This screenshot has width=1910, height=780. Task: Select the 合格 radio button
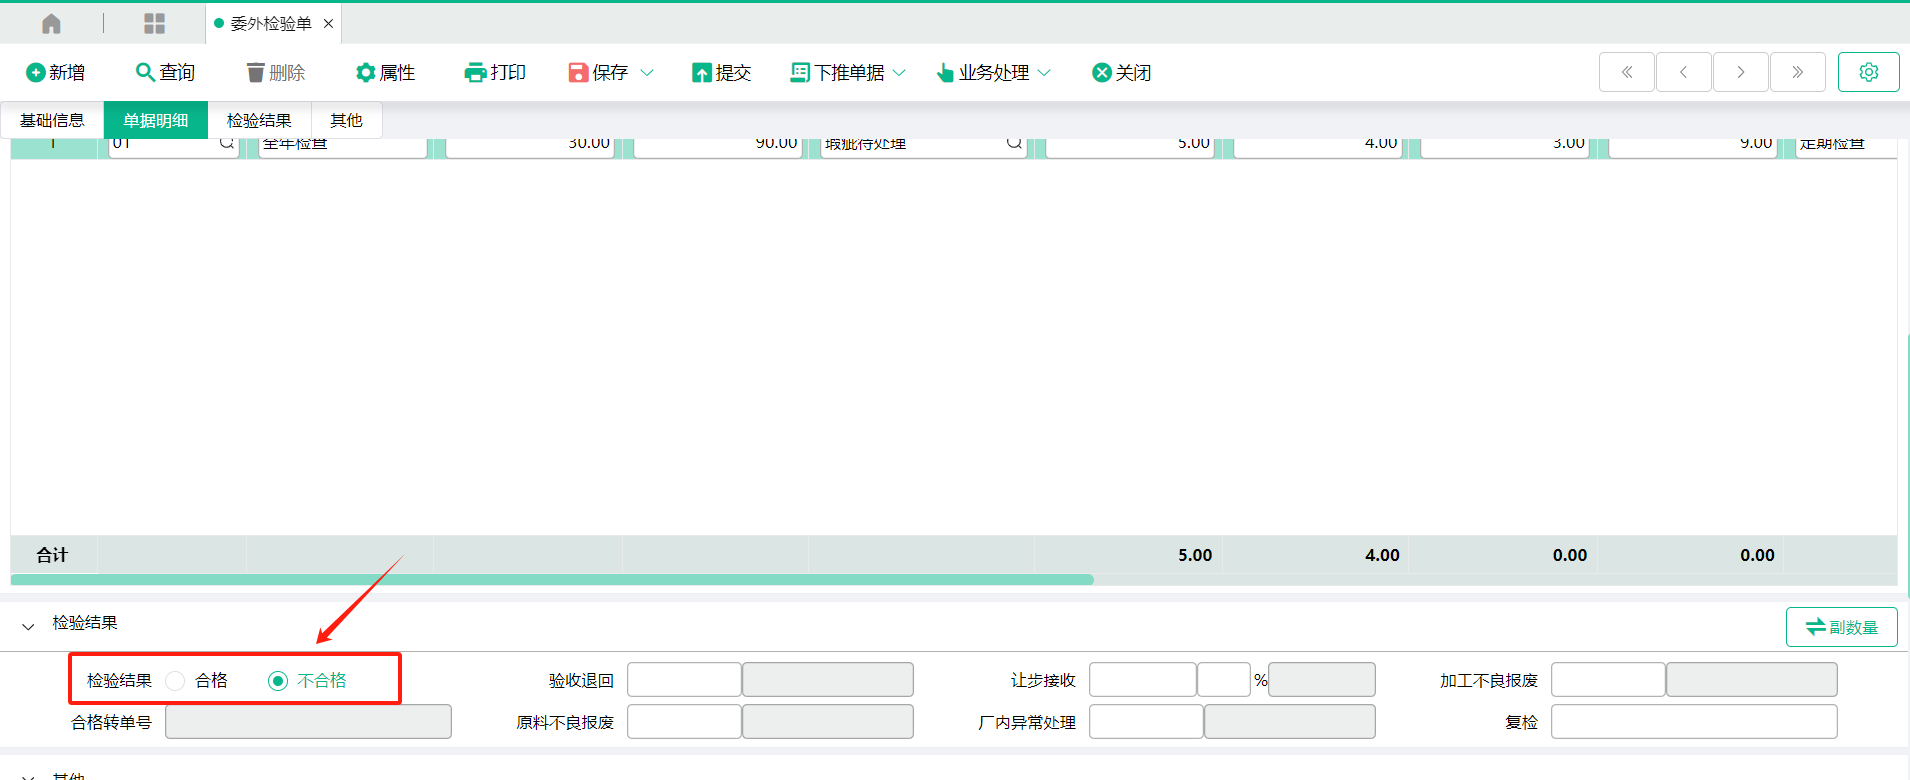[x=175, y=681]
